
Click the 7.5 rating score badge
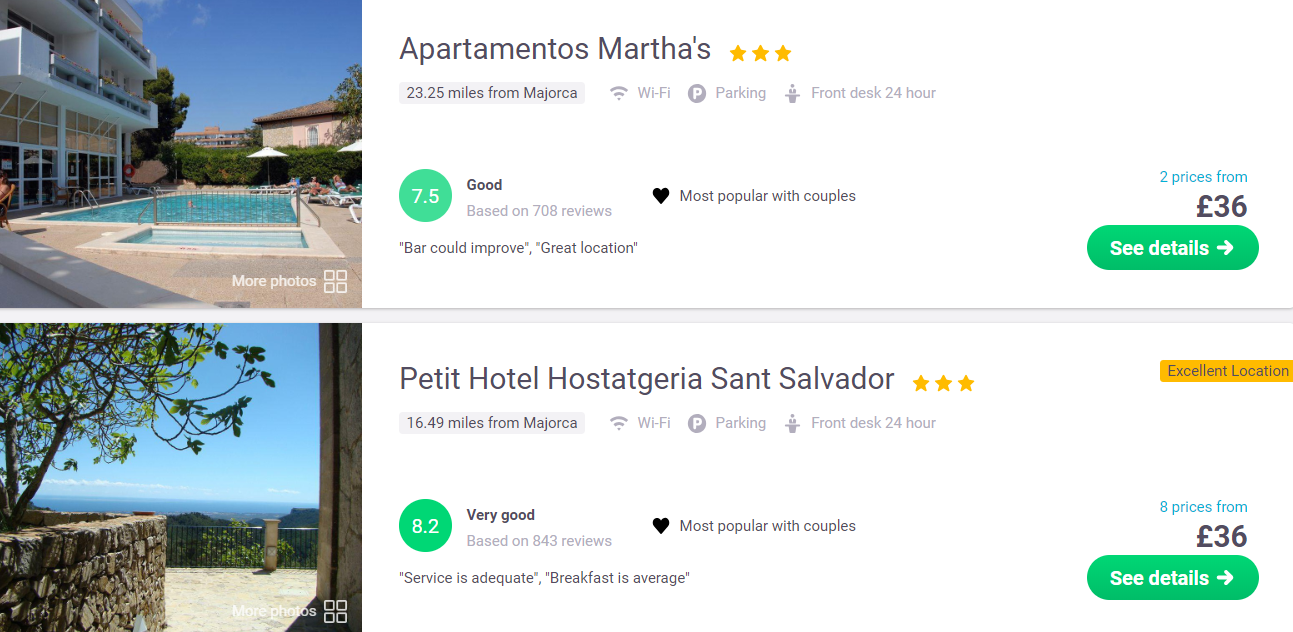(426, 196)
